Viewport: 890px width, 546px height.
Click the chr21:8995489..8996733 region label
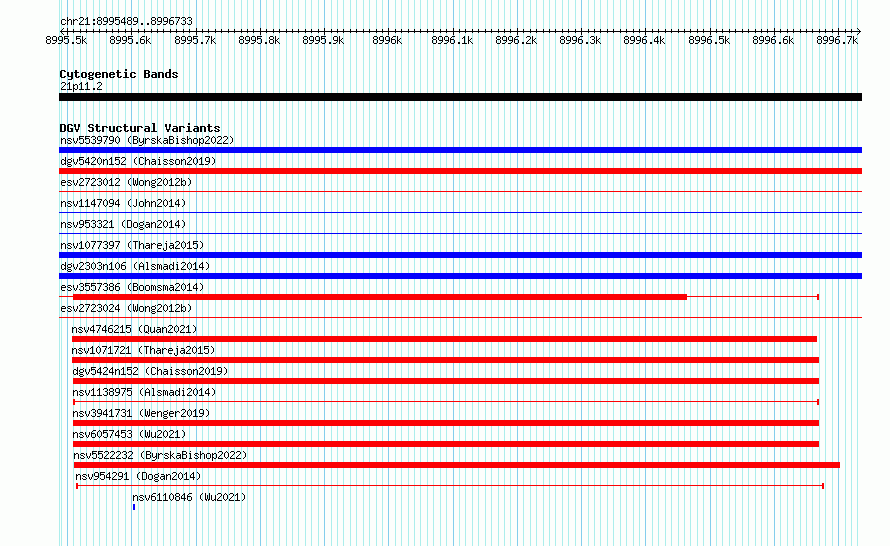pos(126,22)
